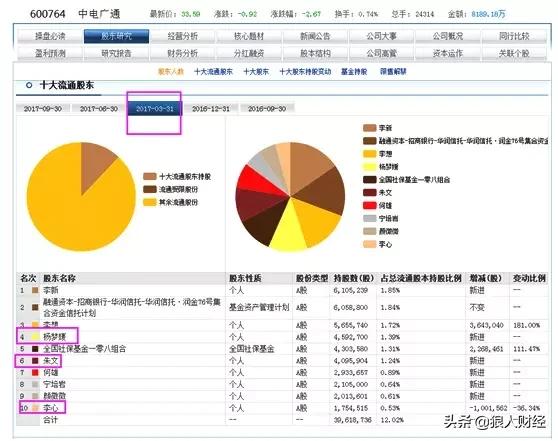Open the 十大股东持股变动 link
The image size is (558, 441).
pyautogui.click(x=305, y=72)
